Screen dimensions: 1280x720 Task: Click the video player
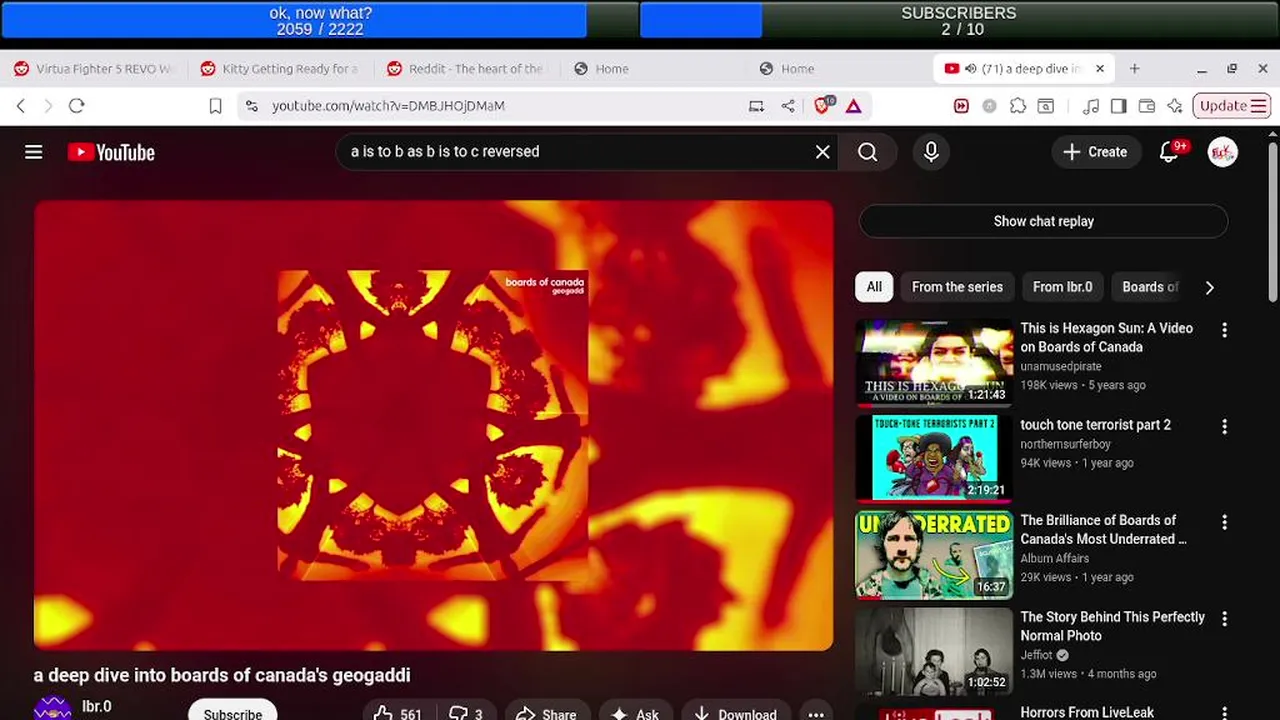[433, 425]
